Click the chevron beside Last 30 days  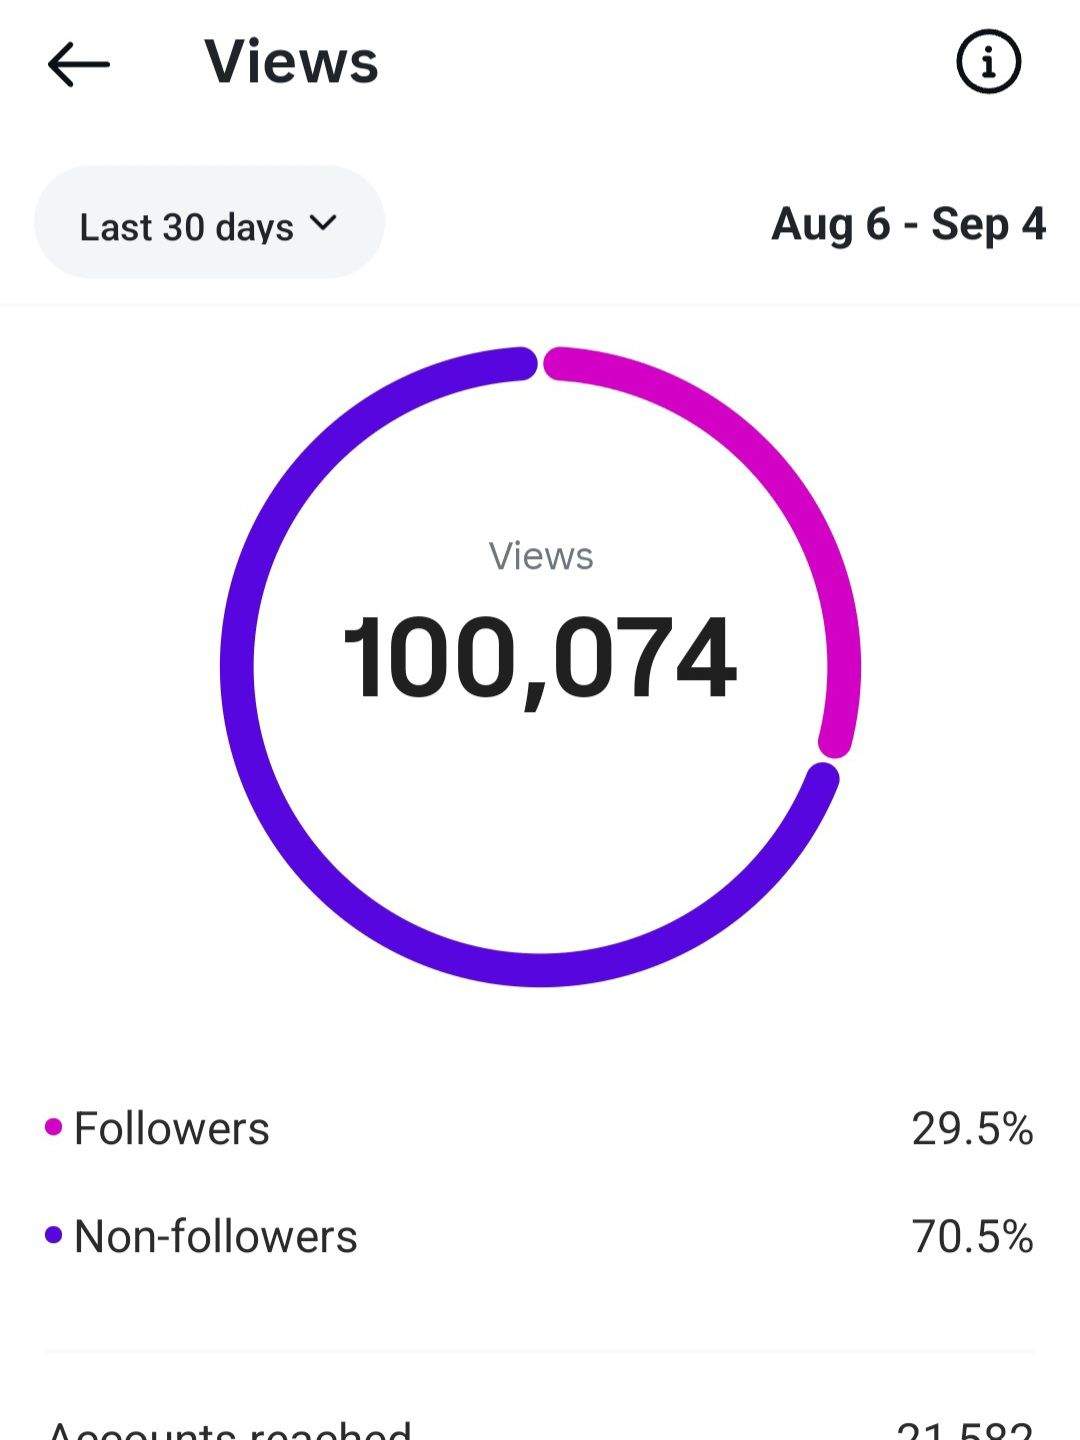tap(323, 222)
